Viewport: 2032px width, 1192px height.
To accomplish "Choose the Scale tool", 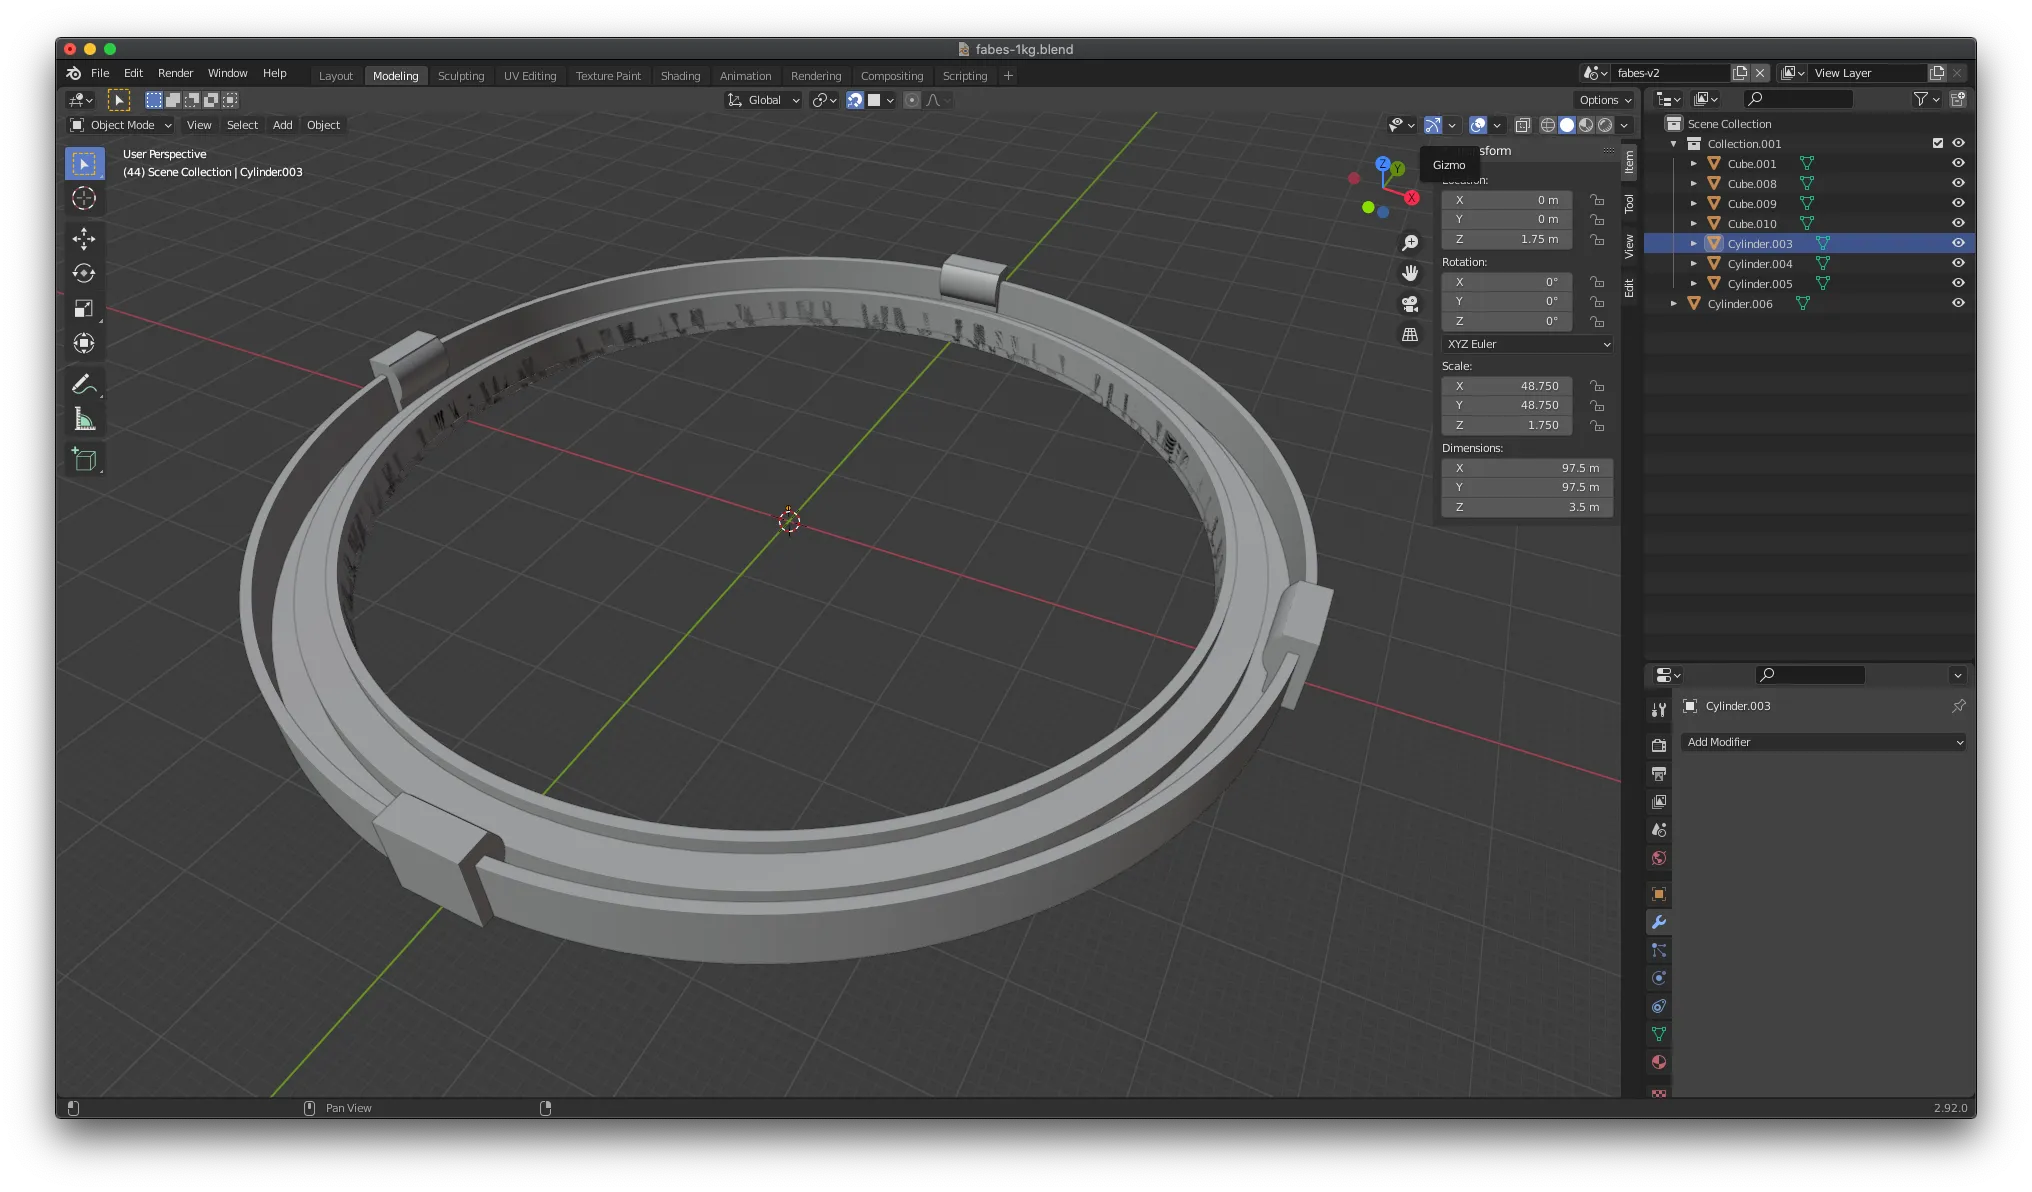I will click(84, 309).
